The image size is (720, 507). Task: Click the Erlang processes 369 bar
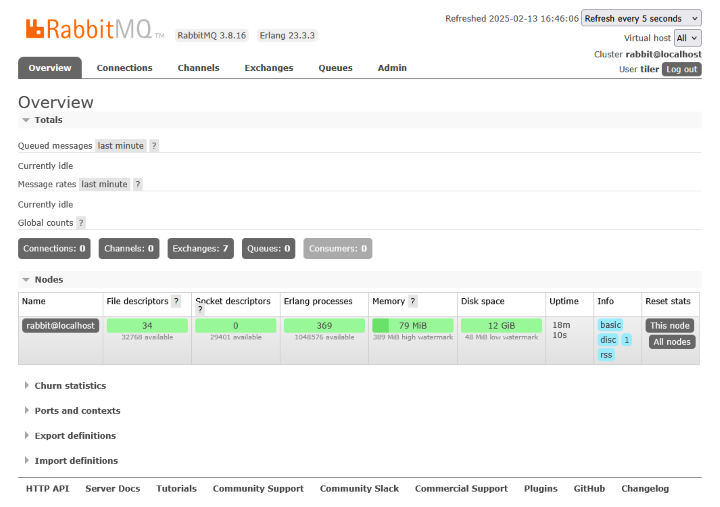coord(324,326)
